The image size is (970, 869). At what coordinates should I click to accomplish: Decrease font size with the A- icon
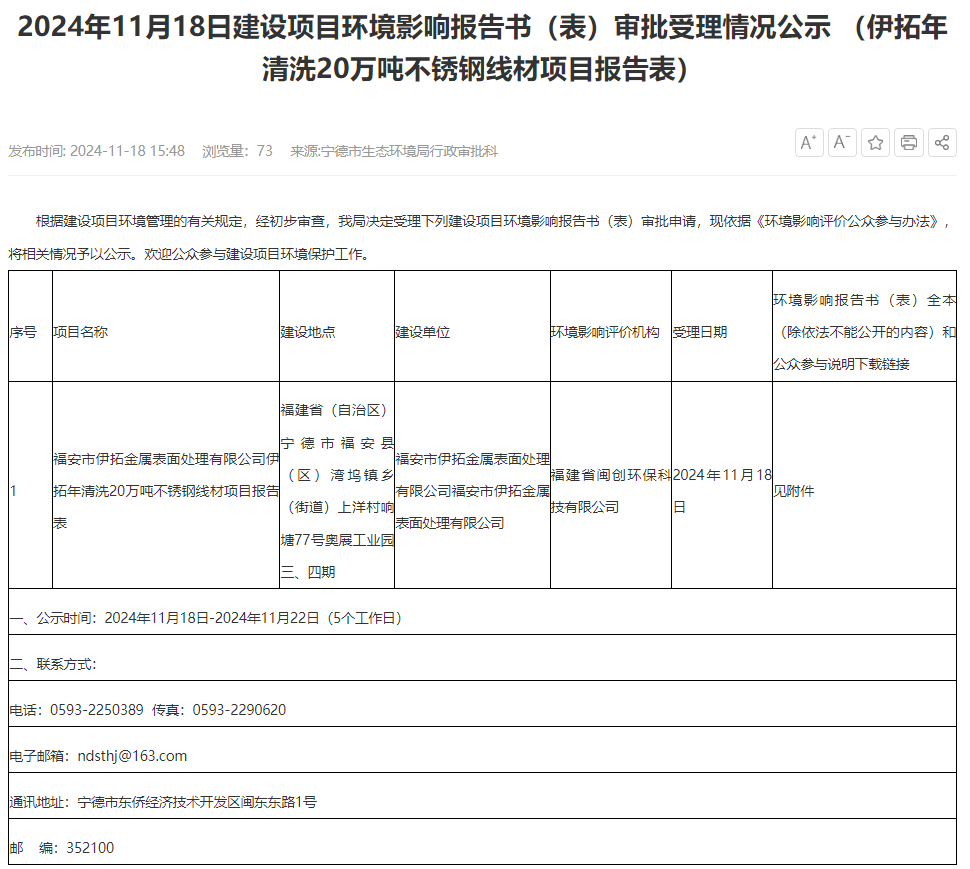pos(842,143)
